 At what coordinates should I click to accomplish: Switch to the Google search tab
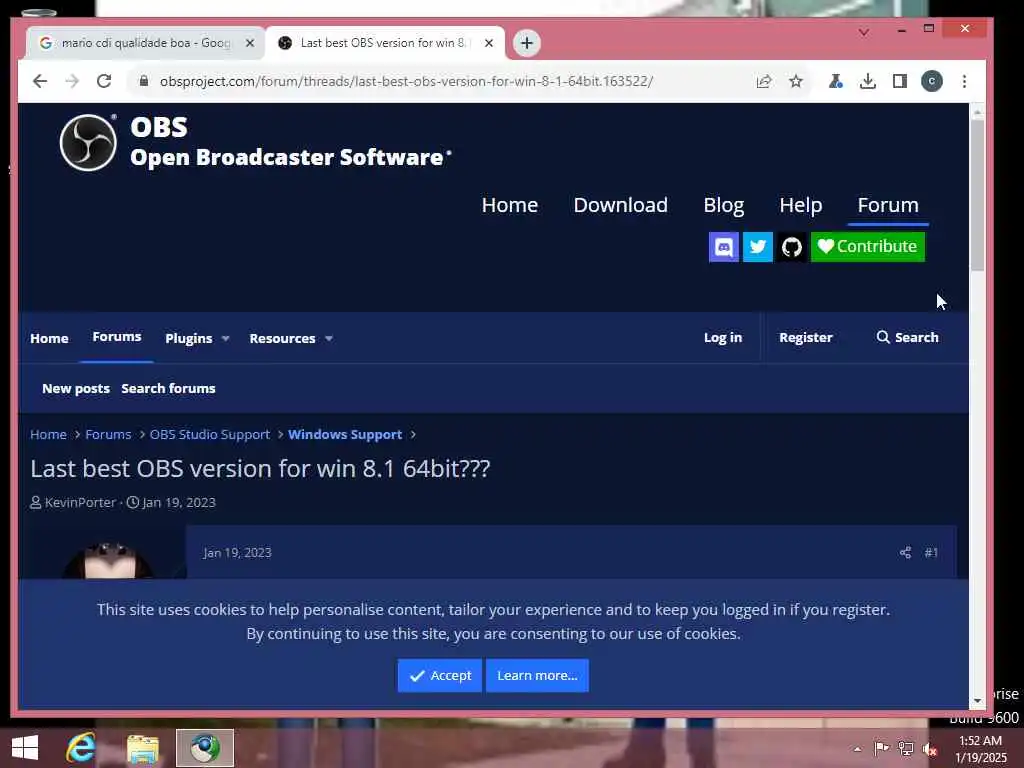145,43
